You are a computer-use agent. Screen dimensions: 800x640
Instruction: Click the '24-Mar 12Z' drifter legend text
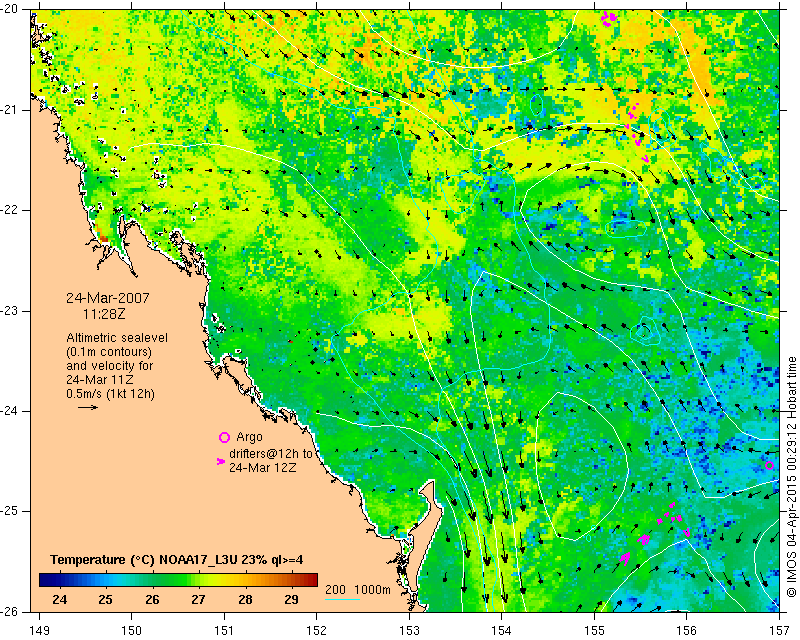pos(262,467)
